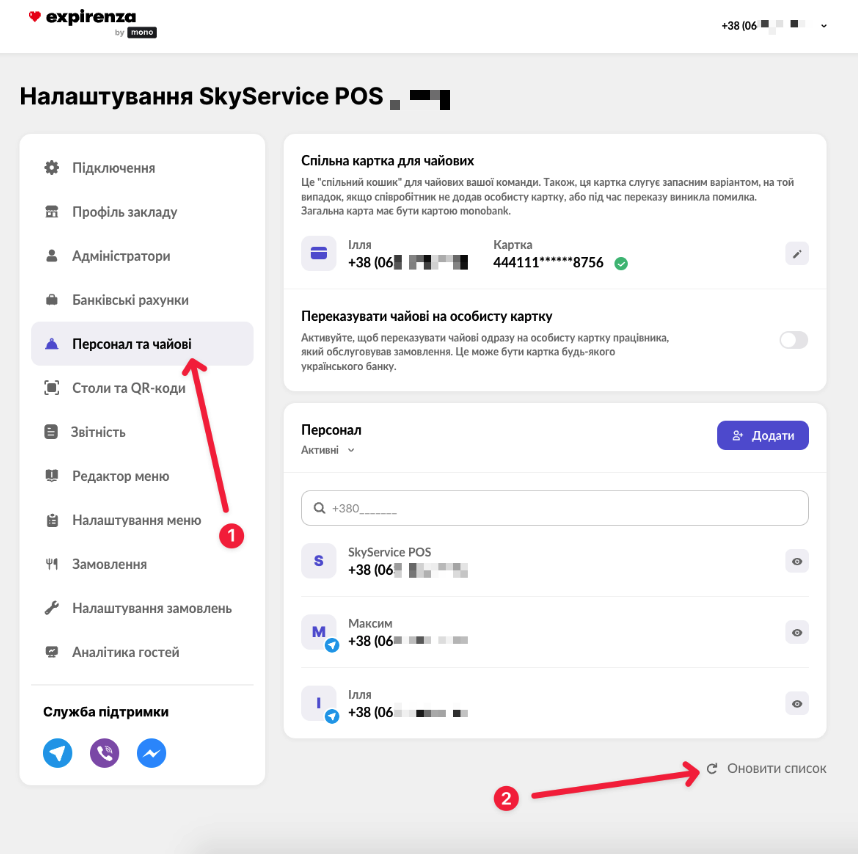Image resolution: width=858 pixels, height=854 pixels.
Task: Go to Редактор меню section
Action: [x=120, y=476]
